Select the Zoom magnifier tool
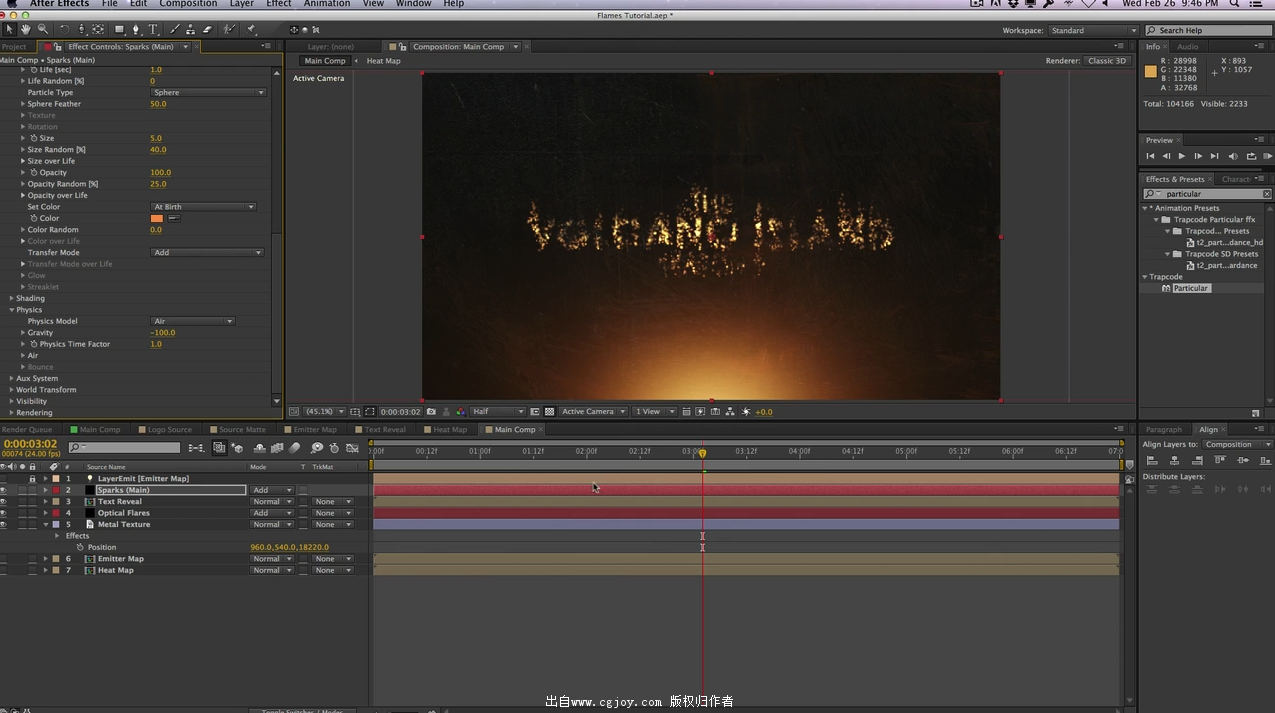 pyautogui.click(x=42, y=29)
